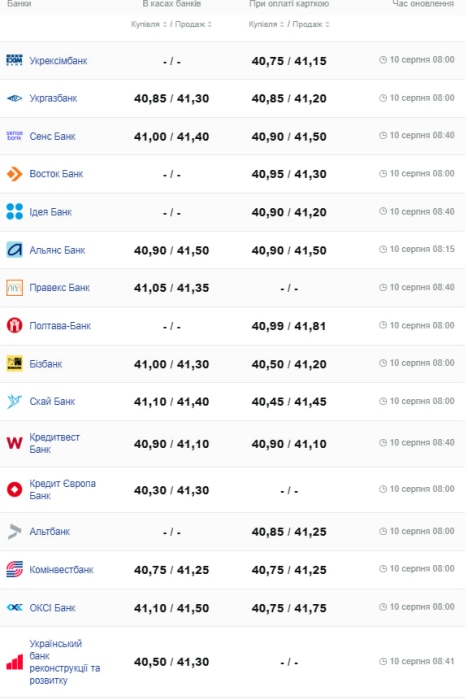The image size is (468, 700).
Task: Click the Укргазбанк logo icon
Action: pyautogui.click(x=14, y=98)
